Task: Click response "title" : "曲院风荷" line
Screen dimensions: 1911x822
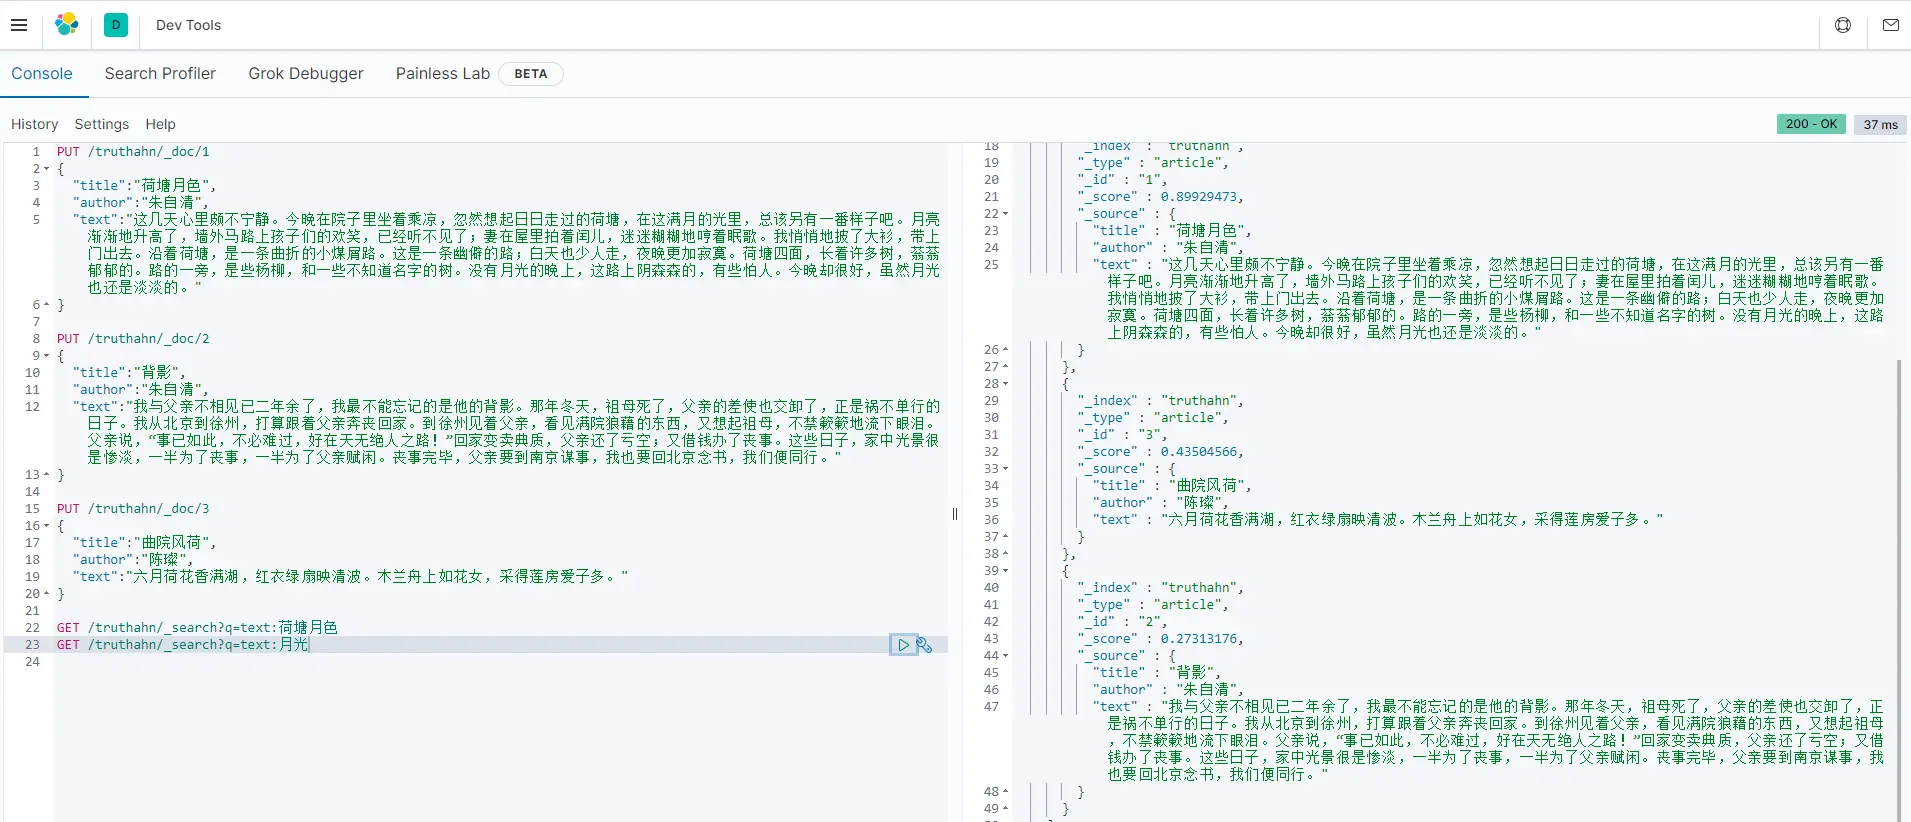Action: pos(1172,486)
